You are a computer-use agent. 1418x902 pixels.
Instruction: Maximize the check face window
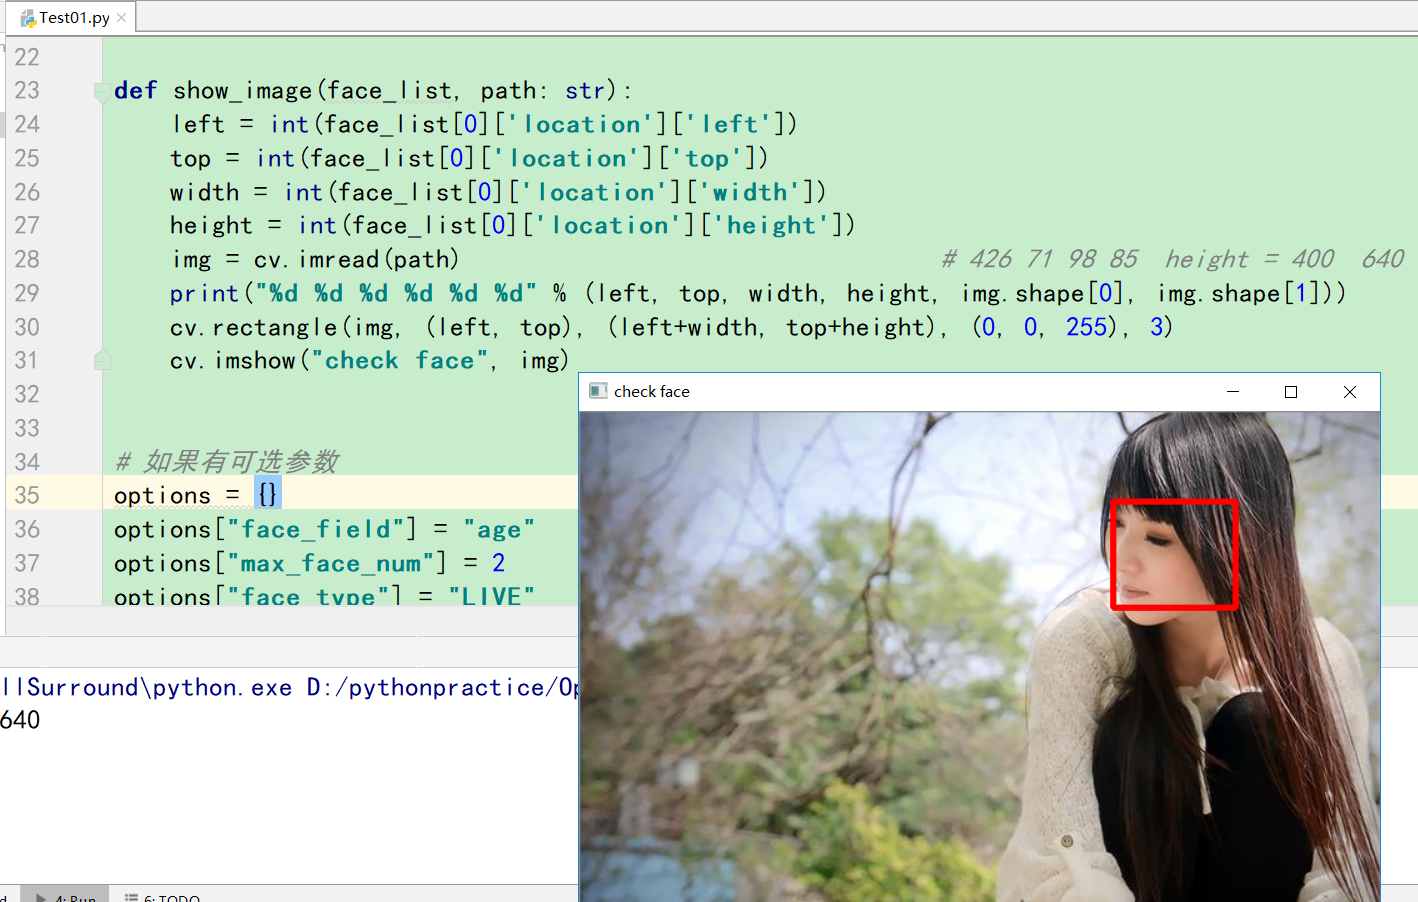click(1291, 392)
